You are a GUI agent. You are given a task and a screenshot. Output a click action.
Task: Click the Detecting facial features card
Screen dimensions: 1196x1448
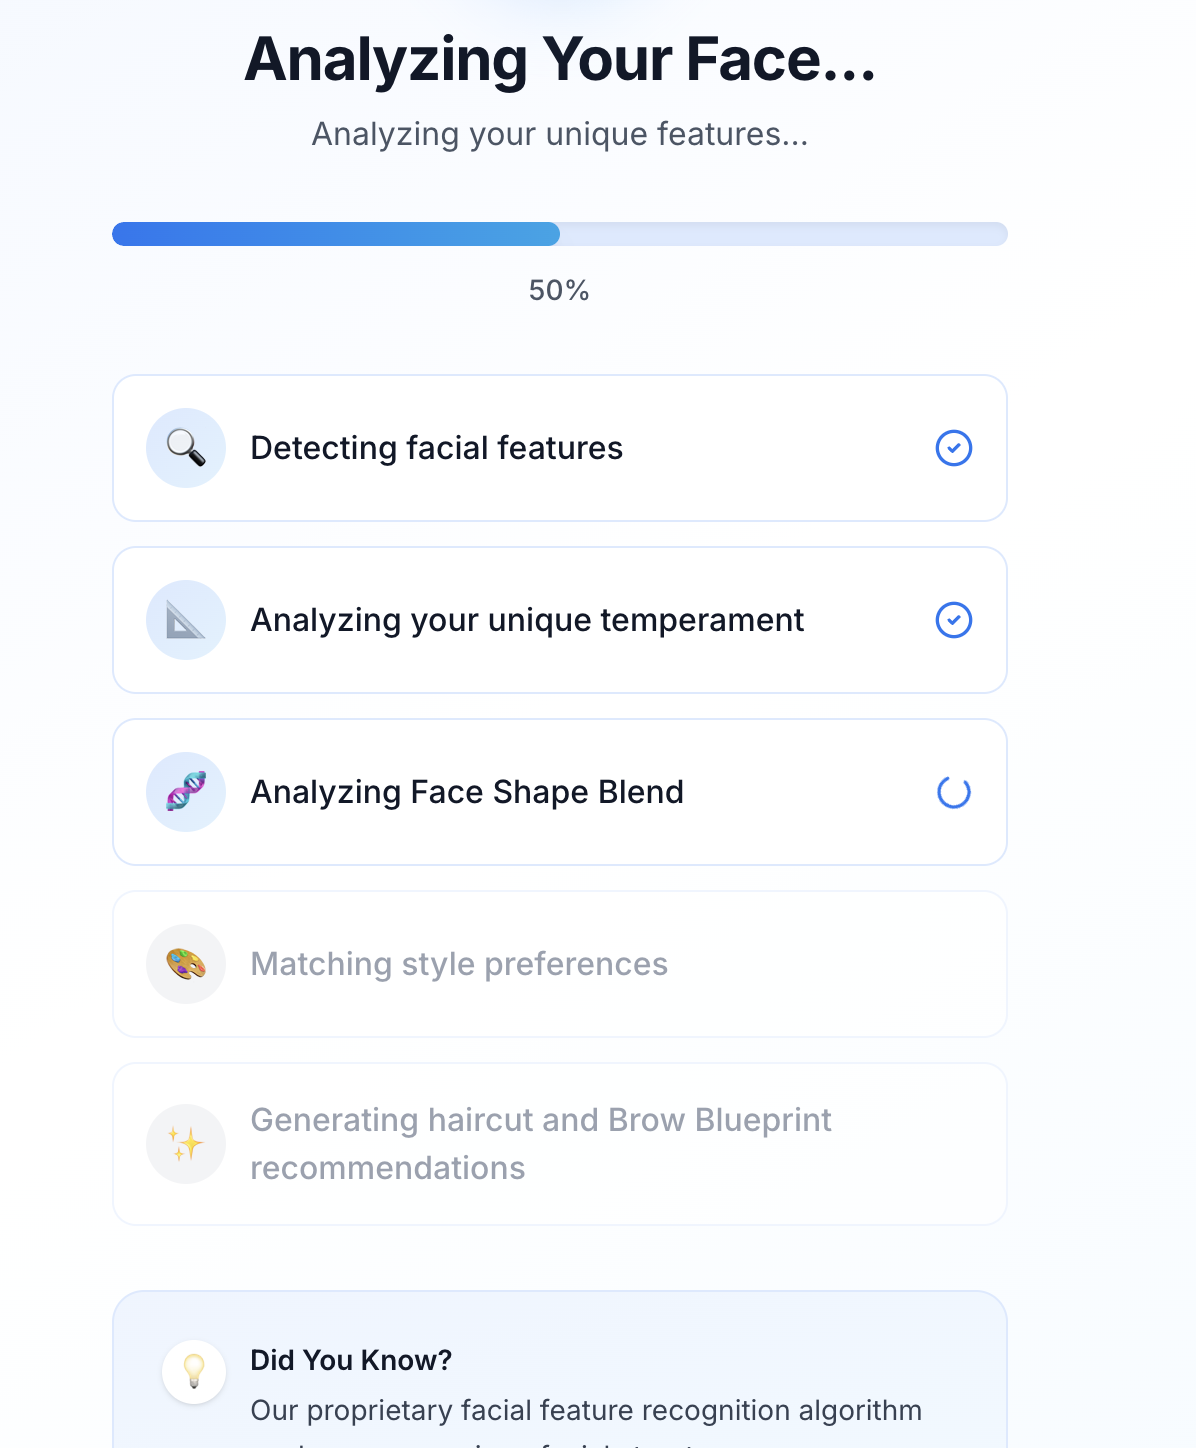pyautogui.click(x=560, y=448)
